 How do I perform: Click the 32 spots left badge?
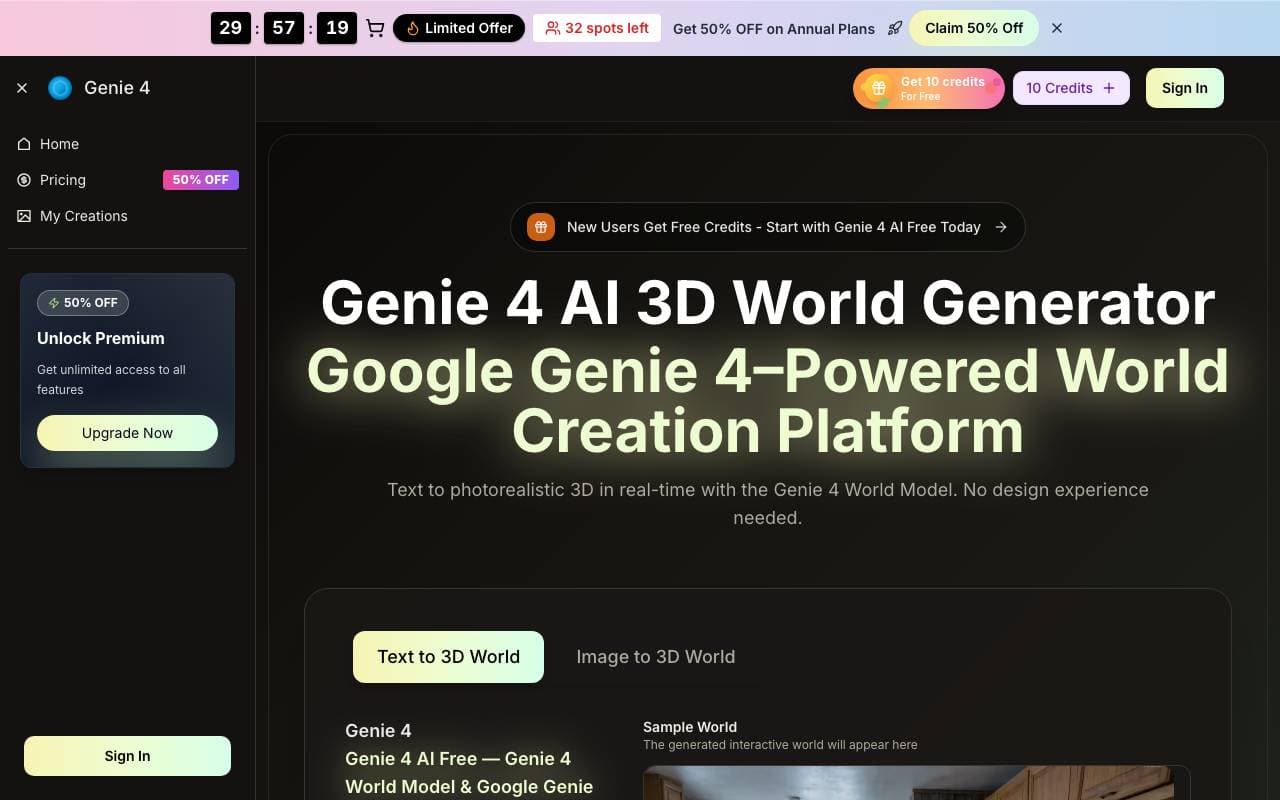tap(597, 28)
